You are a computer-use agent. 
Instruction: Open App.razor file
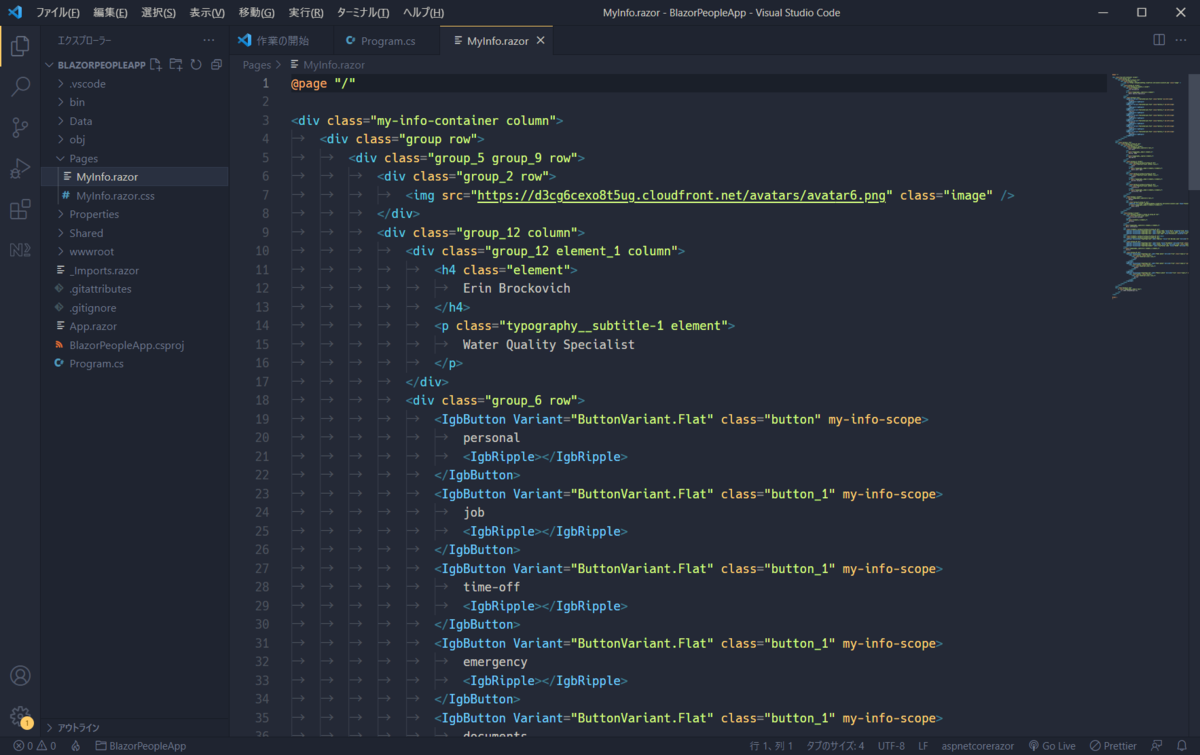[x=93, y=326]
